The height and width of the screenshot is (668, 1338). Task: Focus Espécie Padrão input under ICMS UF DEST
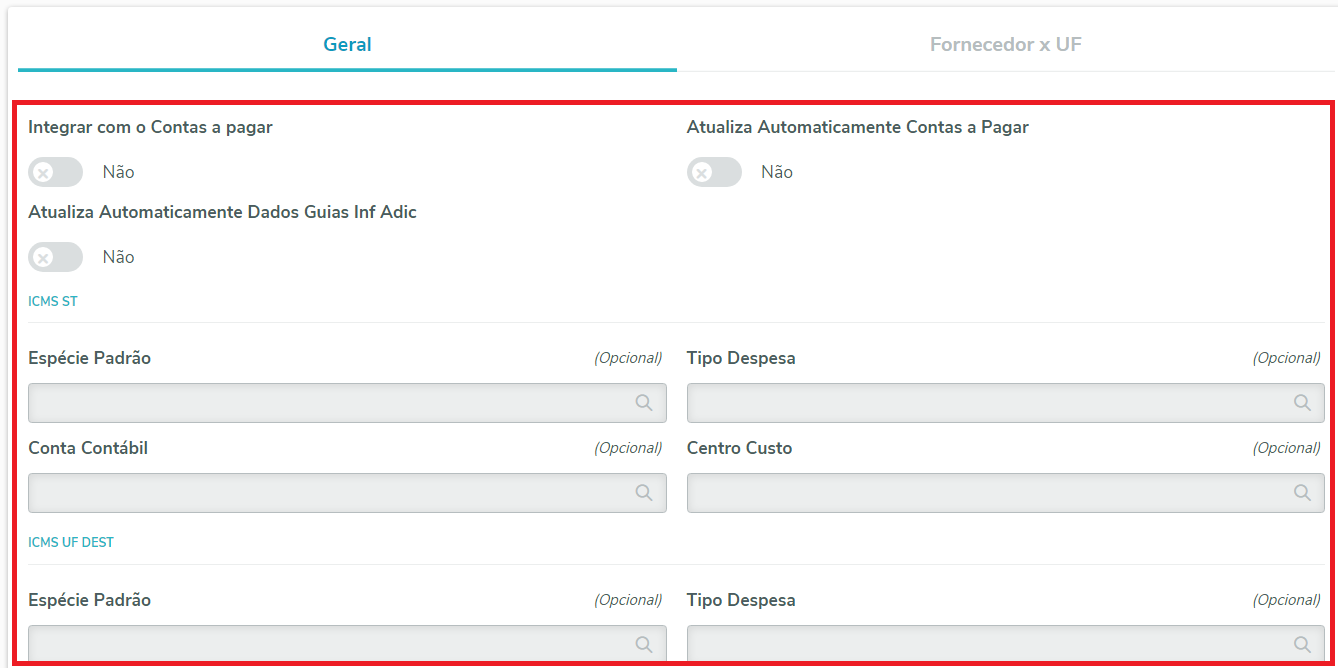[330, 644]
